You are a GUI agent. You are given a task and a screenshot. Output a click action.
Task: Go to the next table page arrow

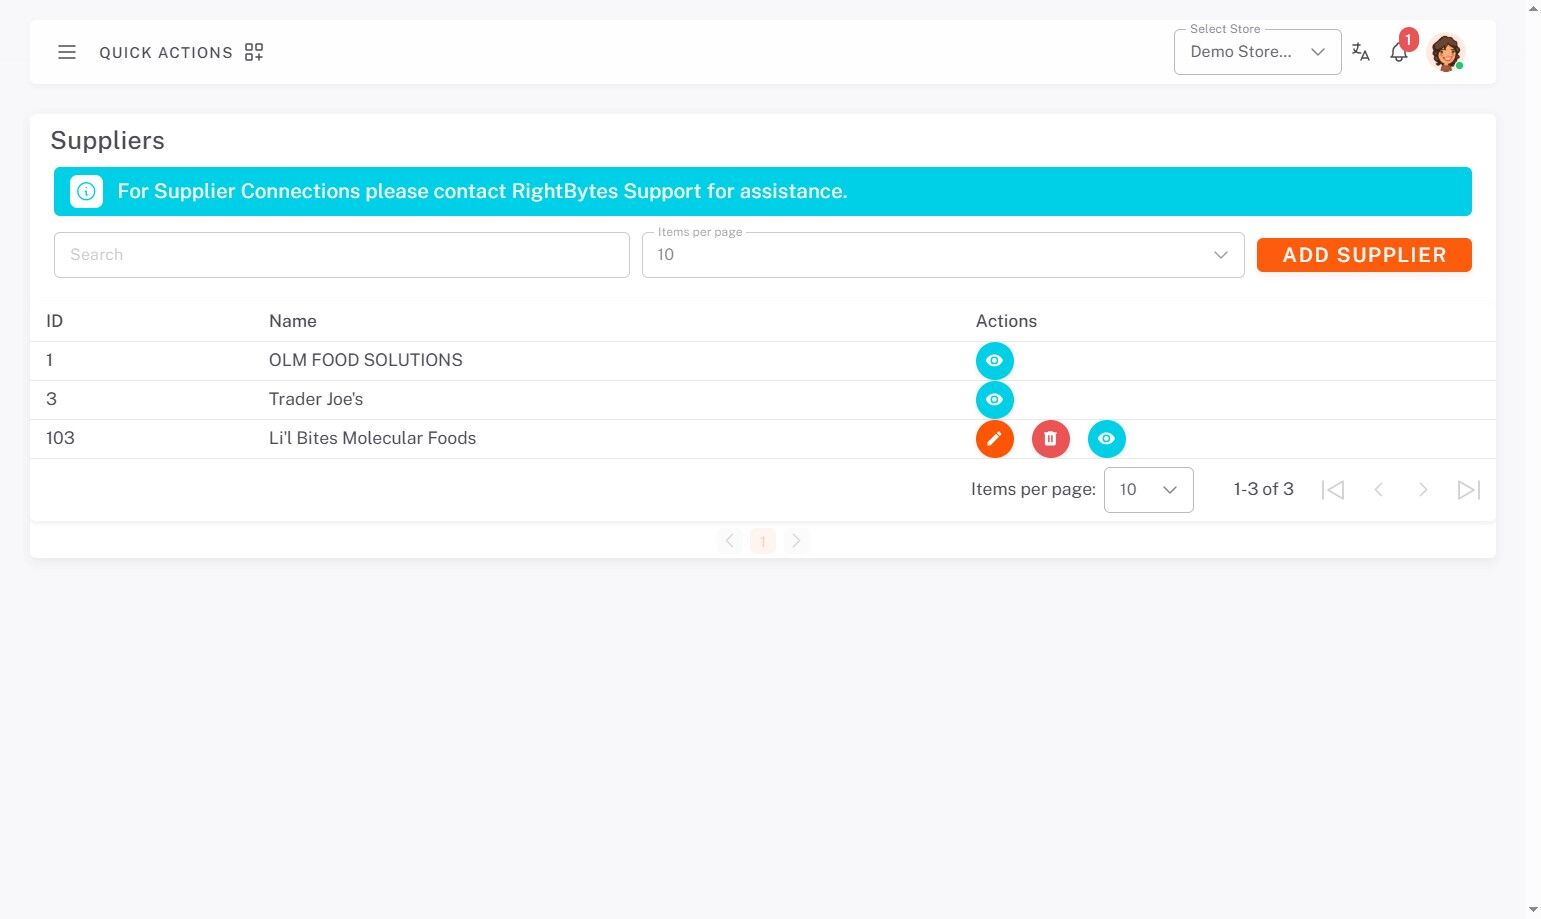pyautogui.click(x=1423, y=490)
